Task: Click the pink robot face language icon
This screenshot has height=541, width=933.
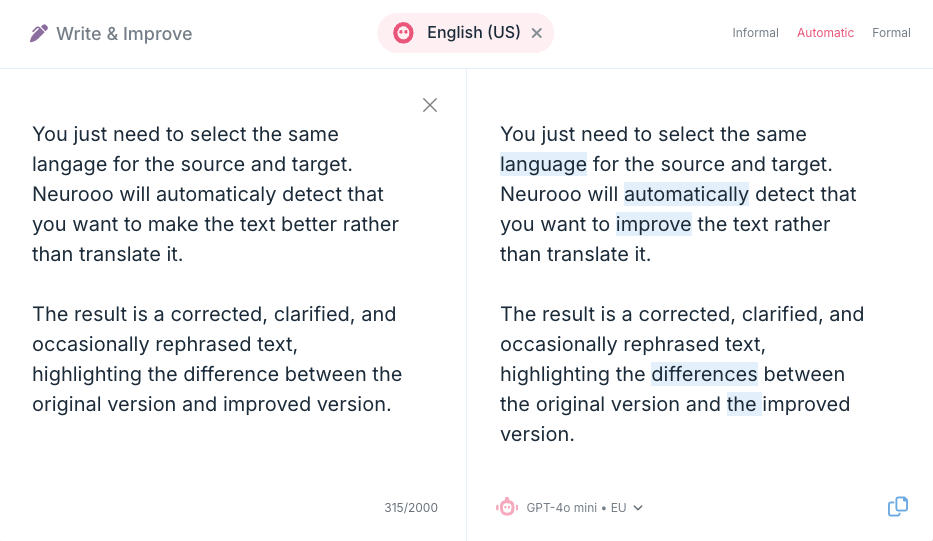Action: click(403, 33)
